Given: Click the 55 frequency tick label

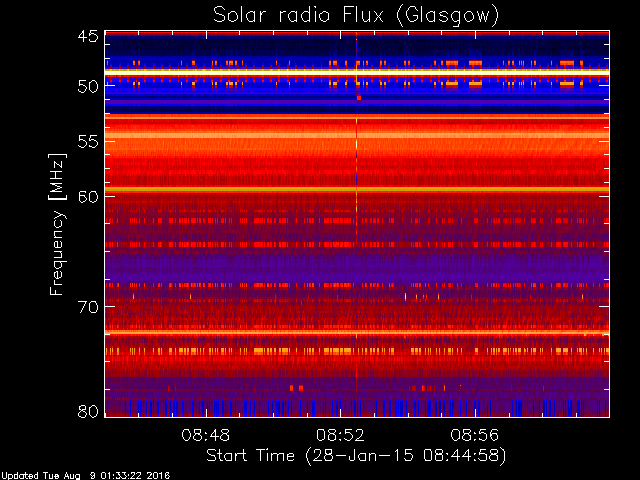Looking at the screenshot, I should coord(88,142).
